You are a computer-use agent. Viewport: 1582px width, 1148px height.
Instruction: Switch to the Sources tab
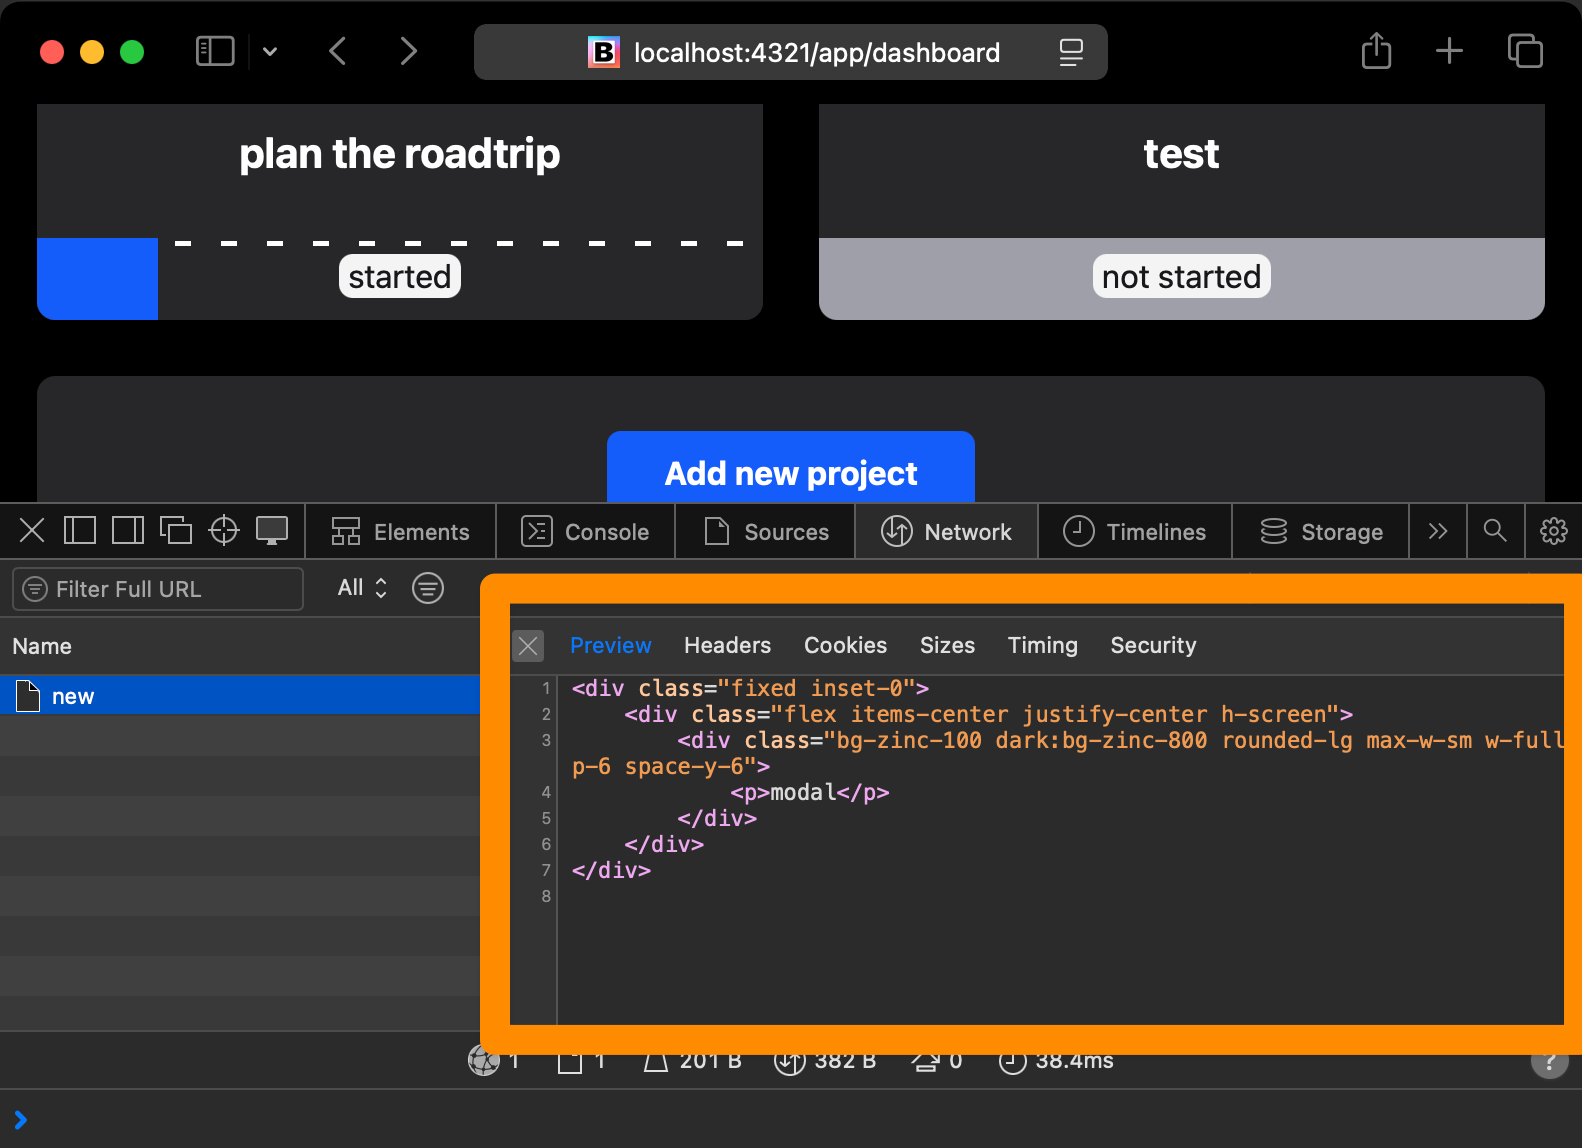(x=766, y=531)
